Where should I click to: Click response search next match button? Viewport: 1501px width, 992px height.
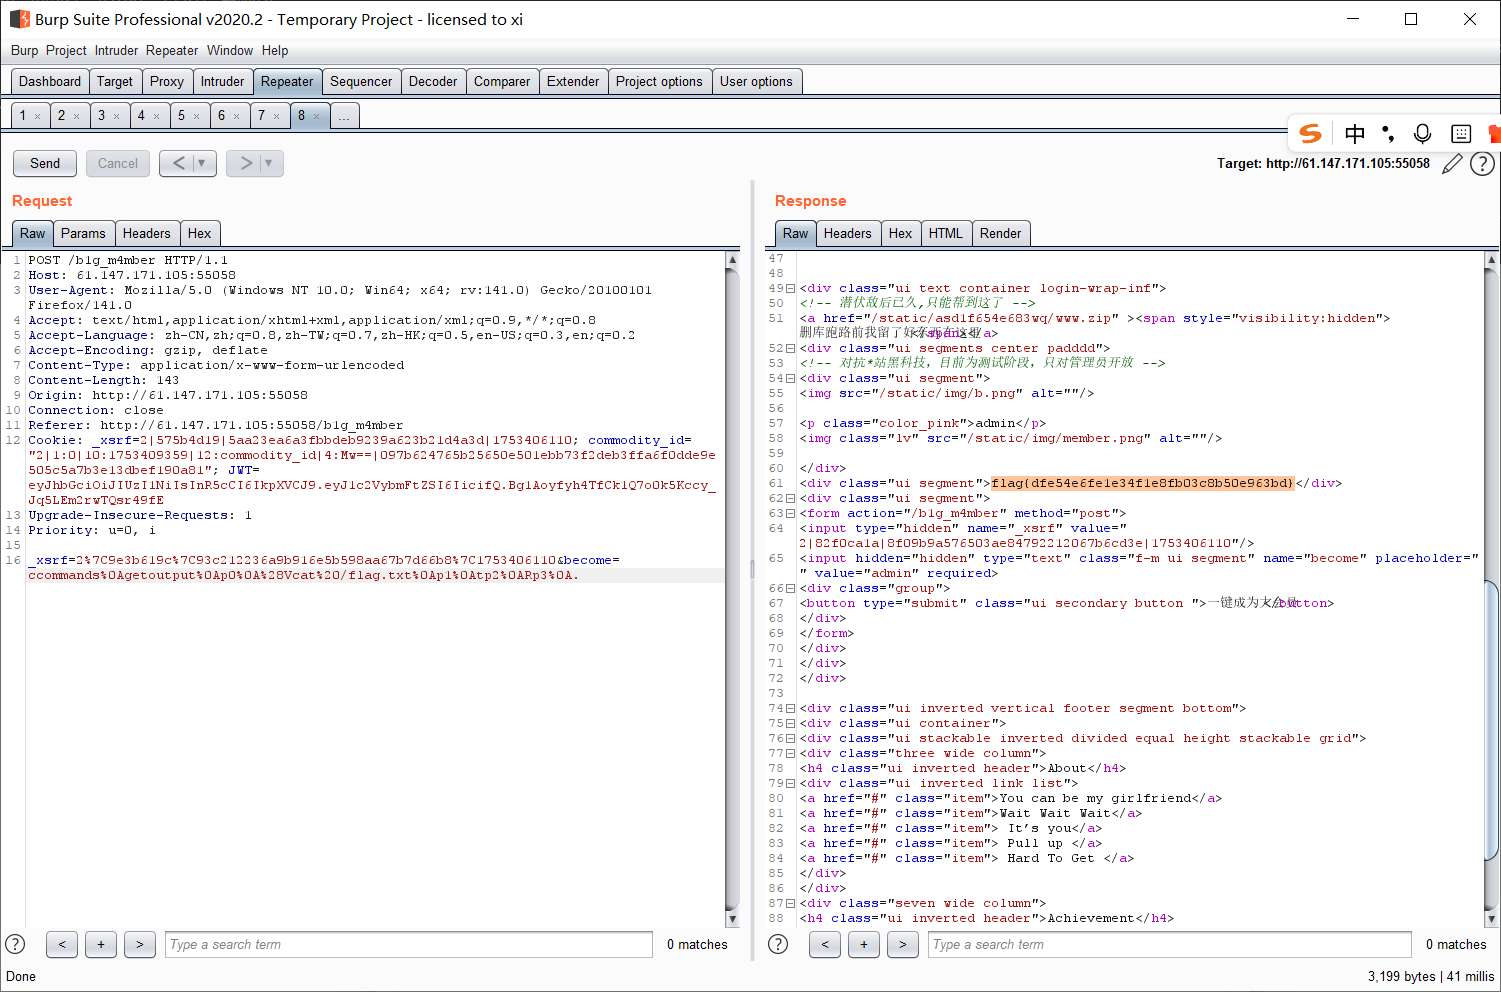(x=903, y=944)
